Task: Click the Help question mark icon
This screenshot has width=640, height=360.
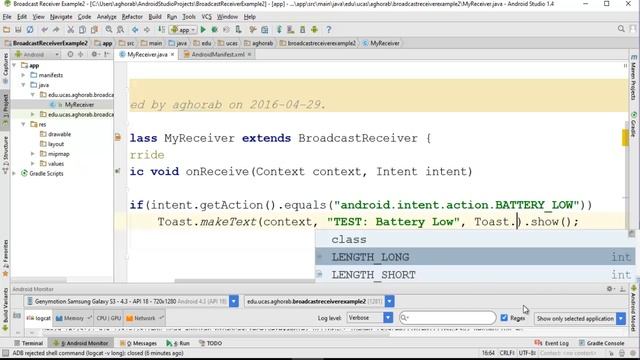Action: click(329, 29)
